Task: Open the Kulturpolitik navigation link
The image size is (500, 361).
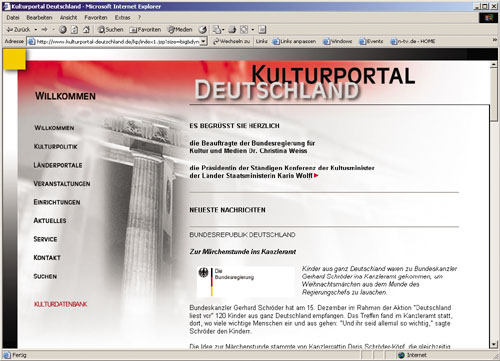Action: pos(56,147)
